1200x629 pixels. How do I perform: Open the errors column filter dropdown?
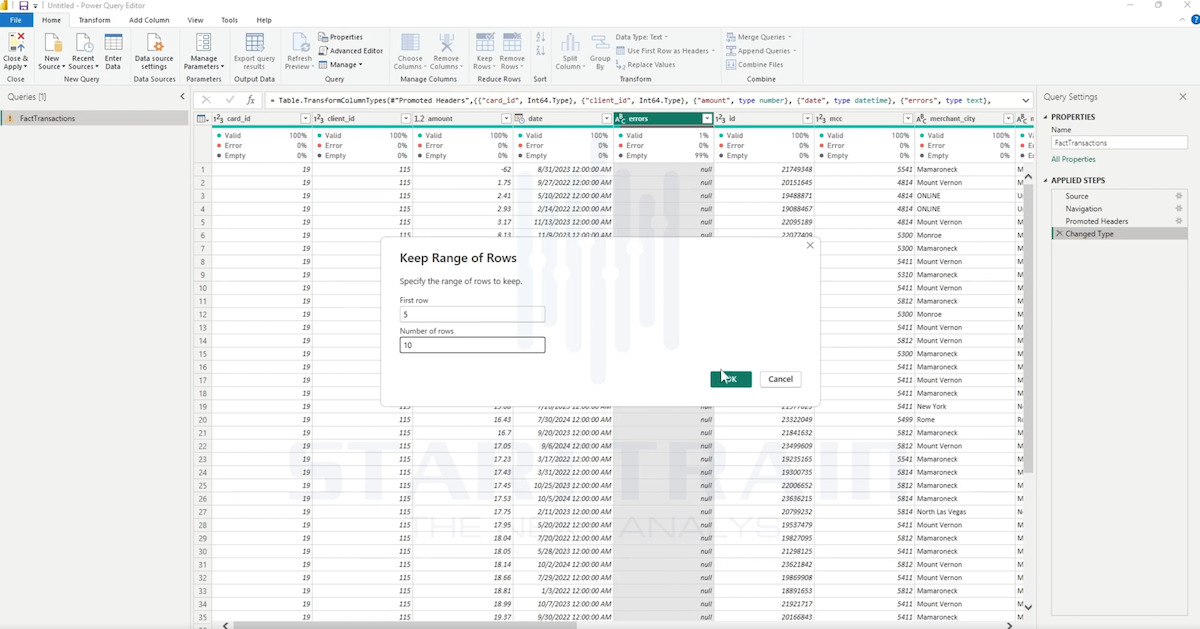(707, 119)
